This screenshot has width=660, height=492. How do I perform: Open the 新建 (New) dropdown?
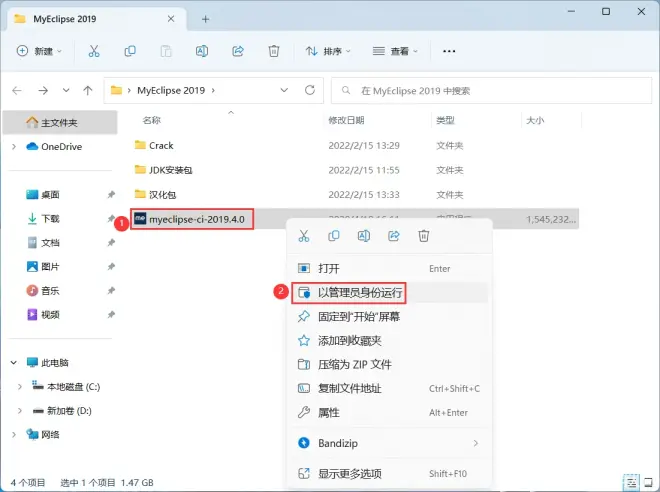(39, 51)
